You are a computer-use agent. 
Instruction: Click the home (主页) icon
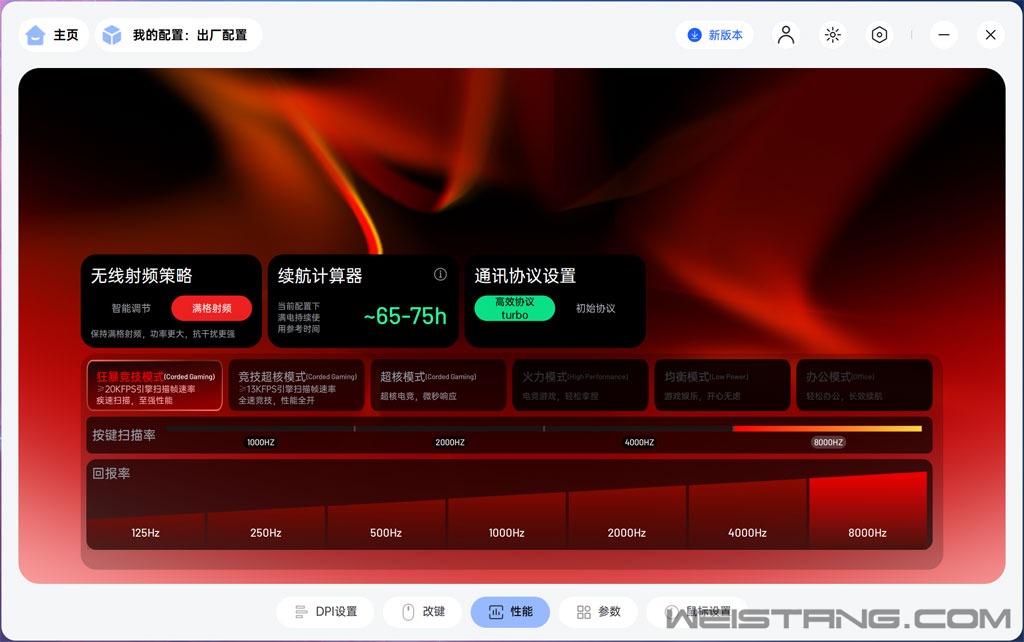(36, 35)
